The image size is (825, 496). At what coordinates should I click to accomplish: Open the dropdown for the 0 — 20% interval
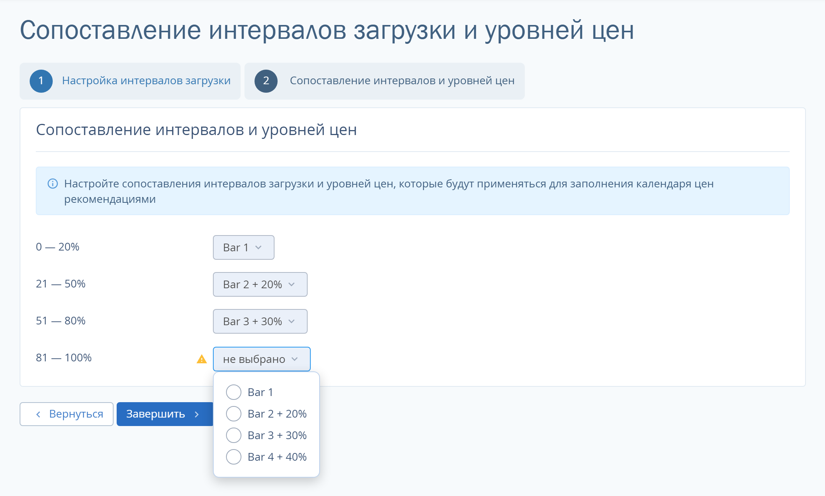[244, 247]
